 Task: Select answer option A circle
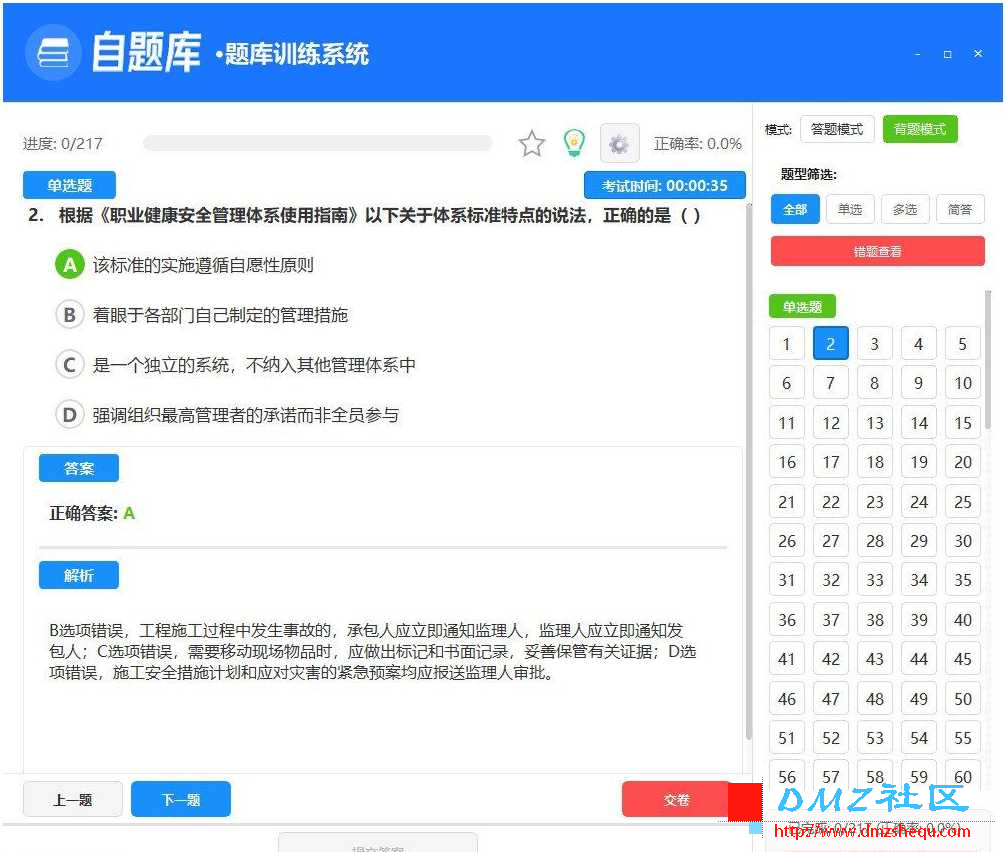(x=70, y=264)
